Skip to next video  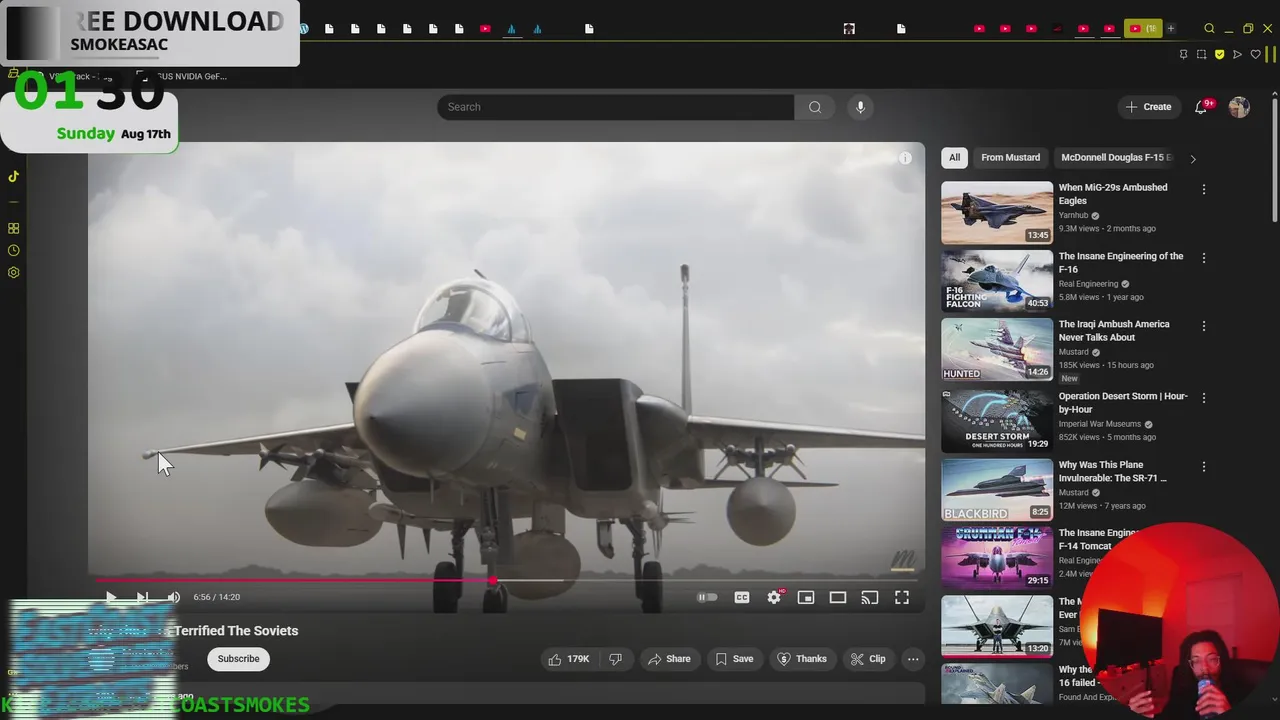pos(142,597)
